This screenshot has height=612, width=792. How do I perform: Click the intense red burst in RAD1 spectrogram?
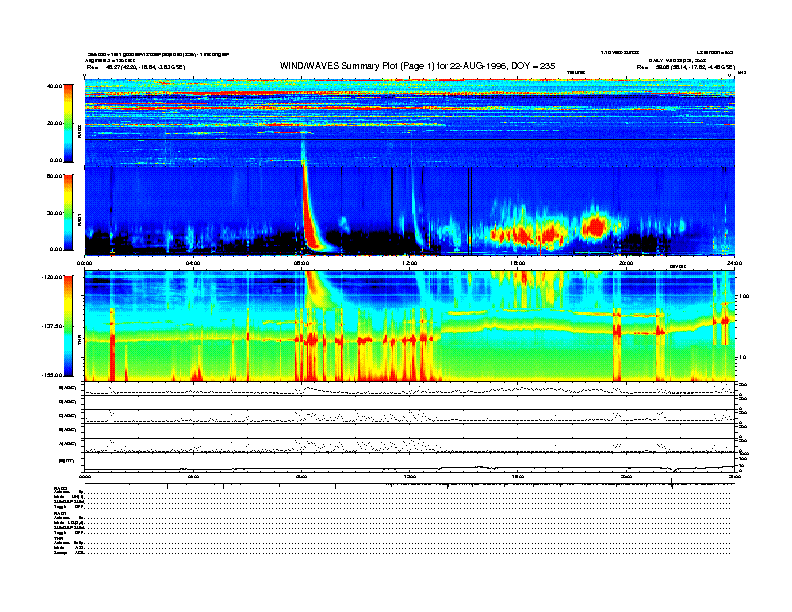(311, 217)
